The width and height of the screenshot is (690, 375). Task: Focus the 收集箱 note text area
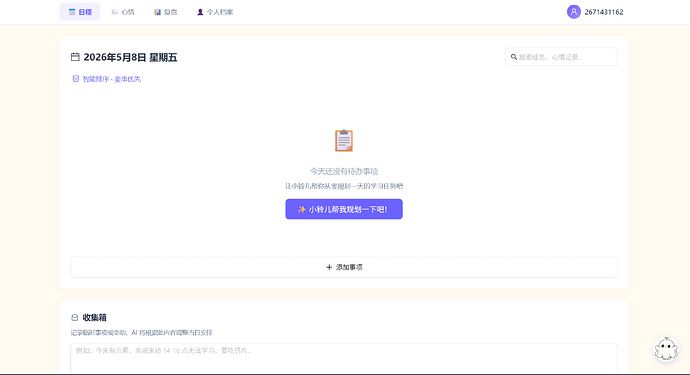[344, 359]
